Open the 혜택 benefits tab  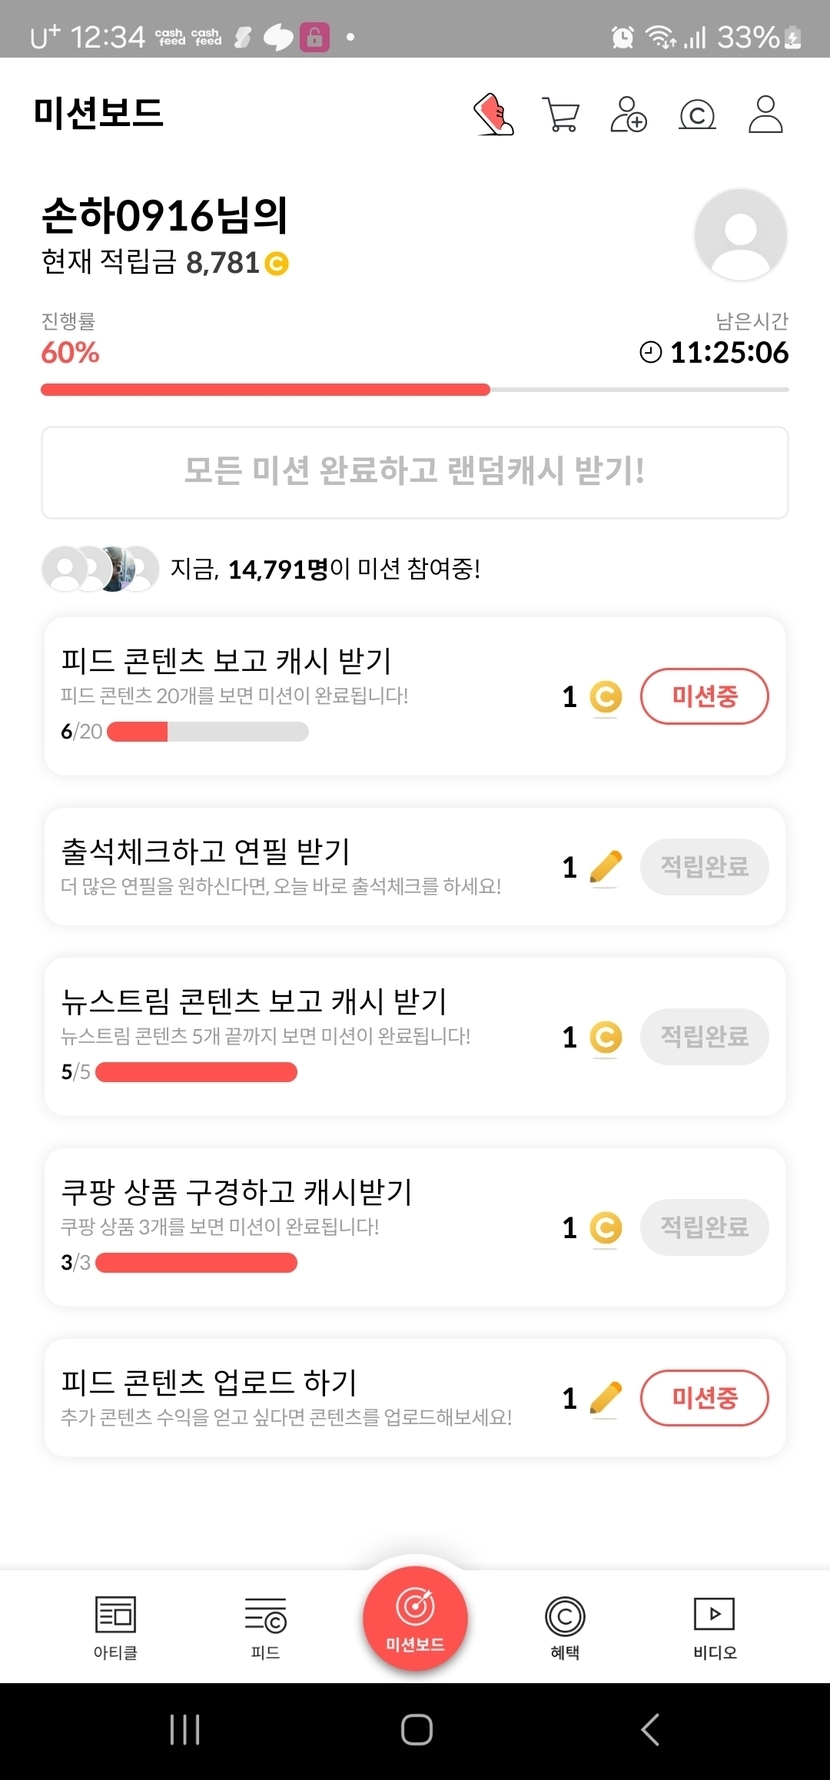click(565, 1627)
